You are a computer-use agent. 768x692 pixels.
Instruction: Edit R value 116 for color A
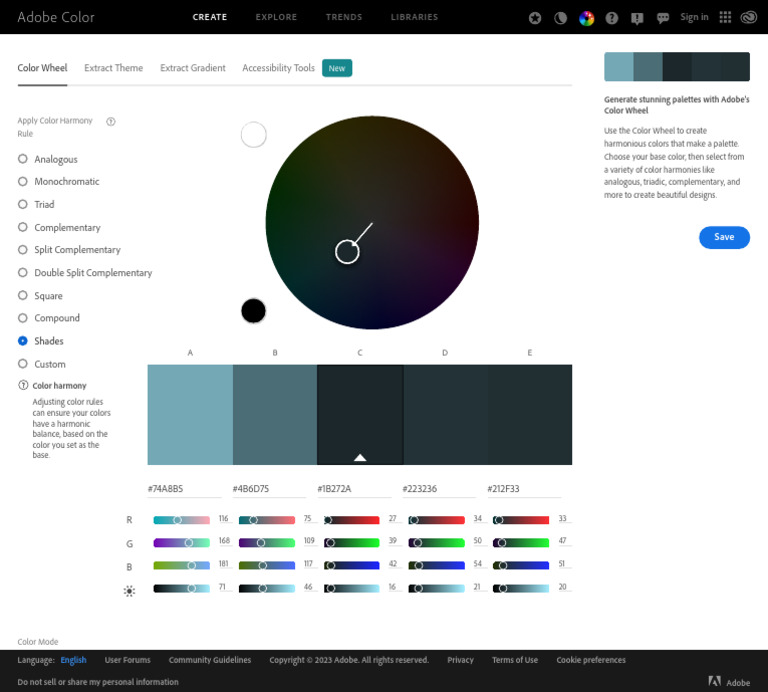click(224, 519)
